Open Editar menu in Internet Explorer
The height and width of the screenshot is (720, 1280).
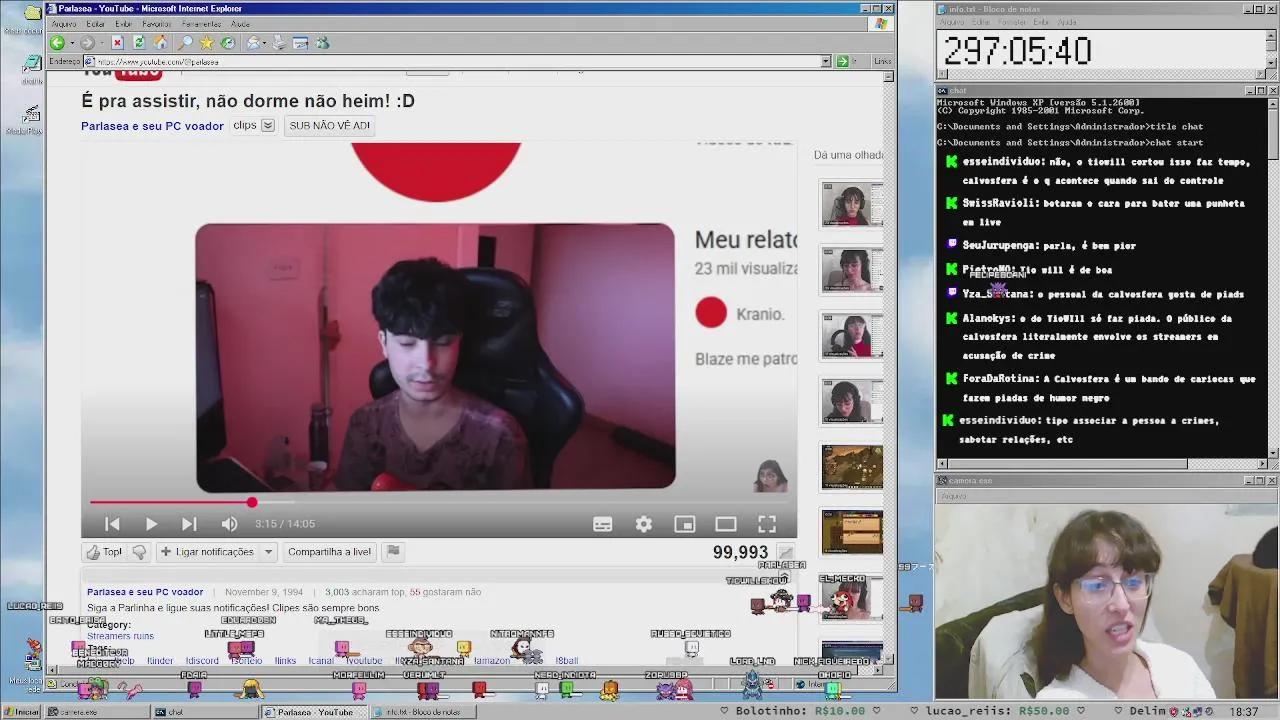point(95,24)
